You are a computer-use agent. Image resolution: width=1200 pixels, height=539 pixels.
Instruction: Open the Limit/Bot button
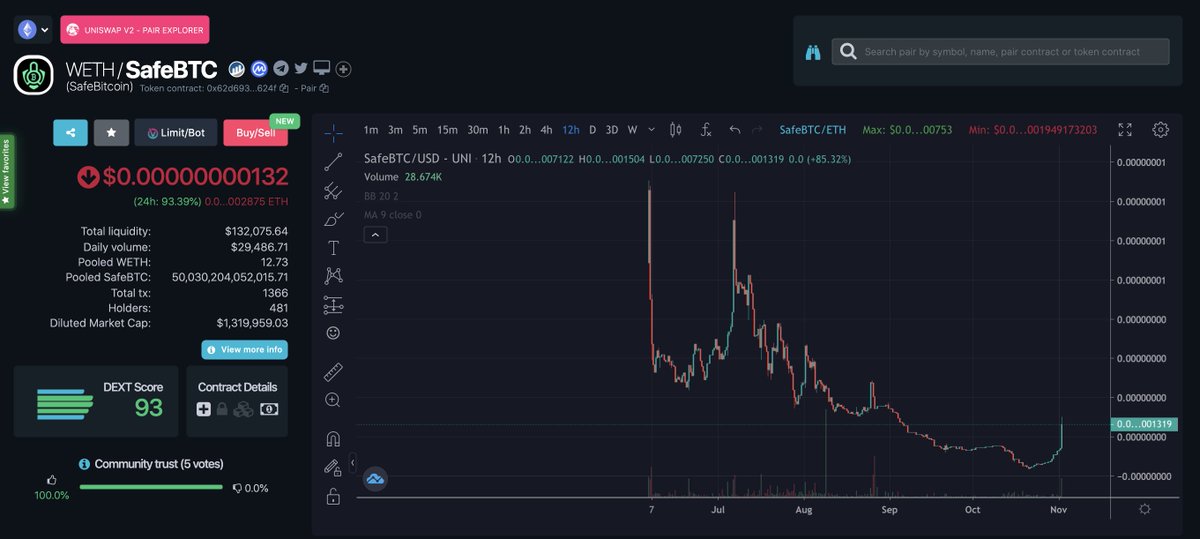176,132
